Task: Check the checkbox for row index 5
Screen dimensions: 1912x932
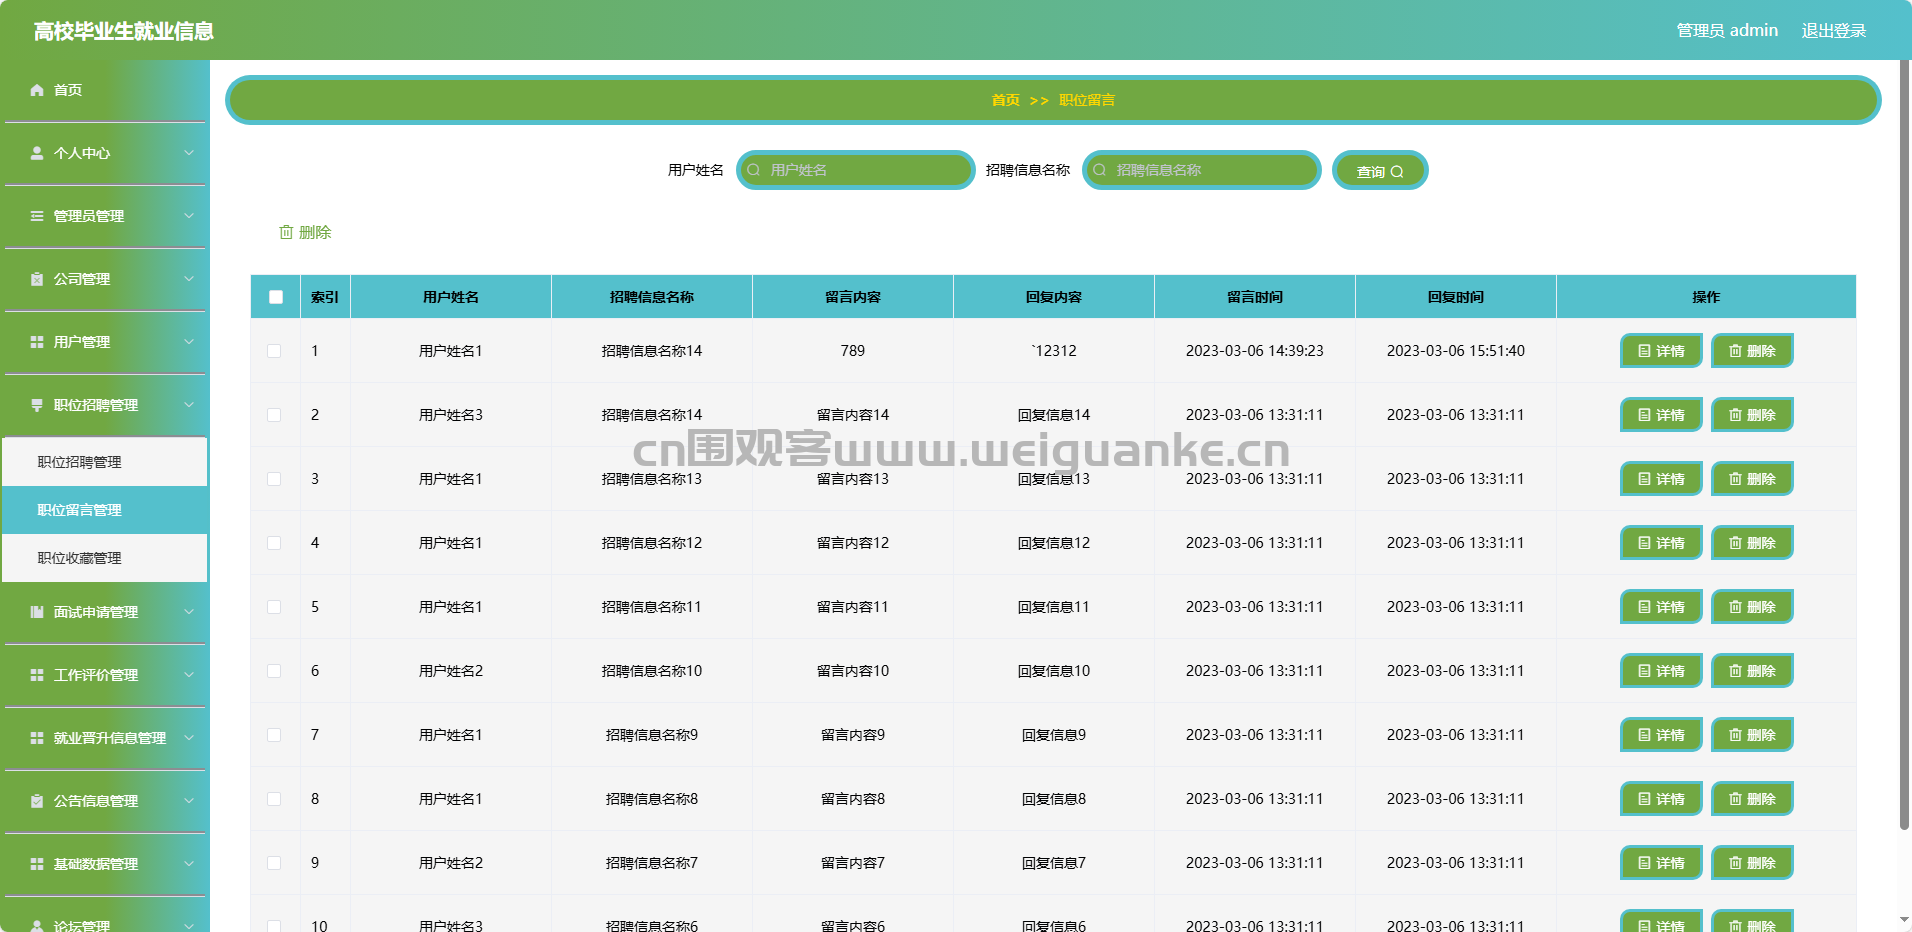Action: tap(274, 607)
